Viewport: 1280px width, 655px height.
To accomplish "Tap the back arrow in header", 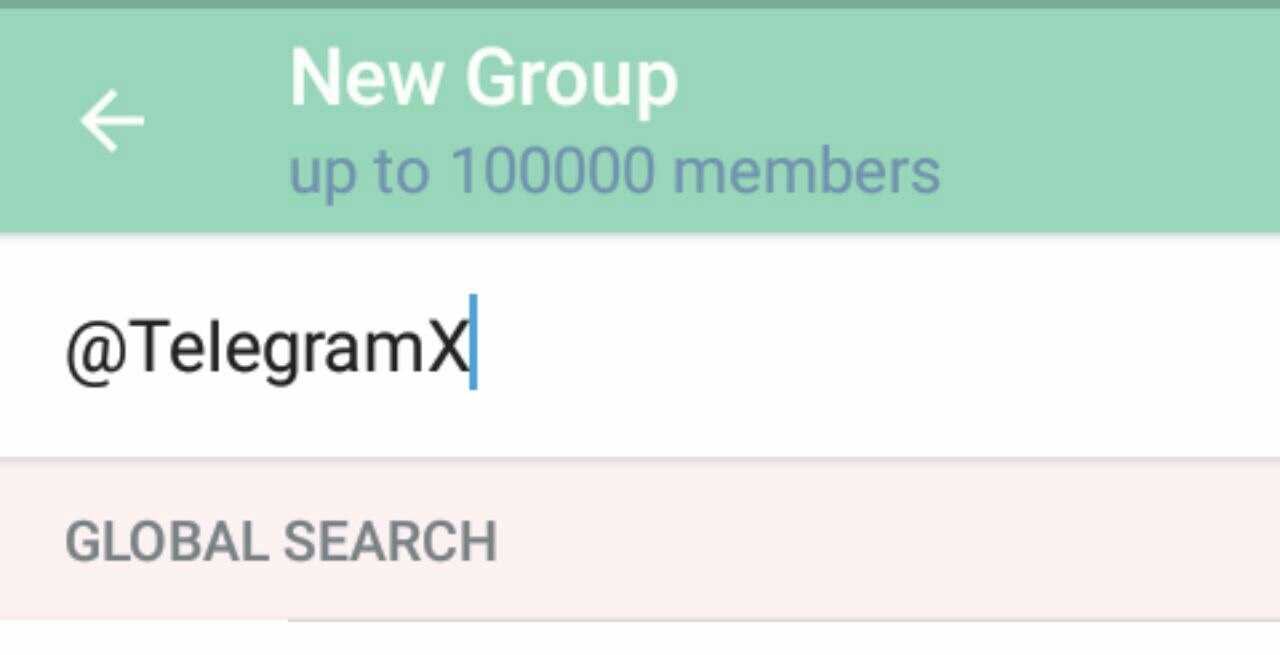I will point(112,120).
